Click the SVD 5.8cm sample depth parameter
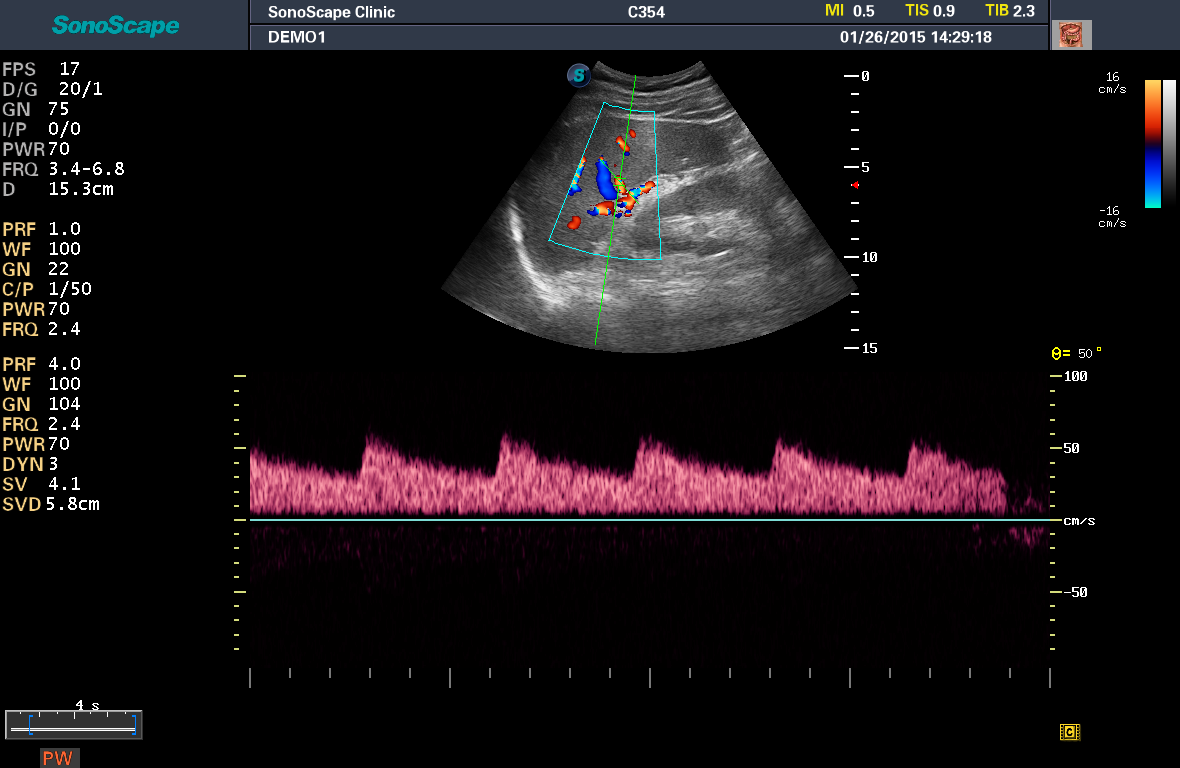 pos(51,504)
